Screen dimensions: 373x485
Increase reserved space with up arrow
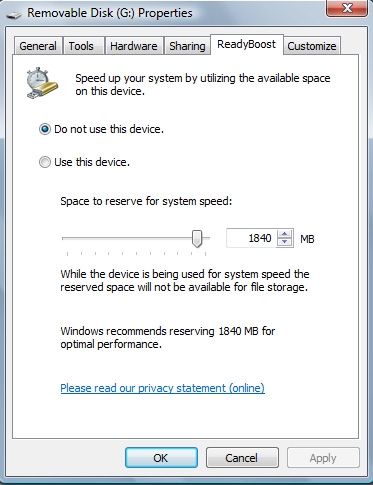284,234
